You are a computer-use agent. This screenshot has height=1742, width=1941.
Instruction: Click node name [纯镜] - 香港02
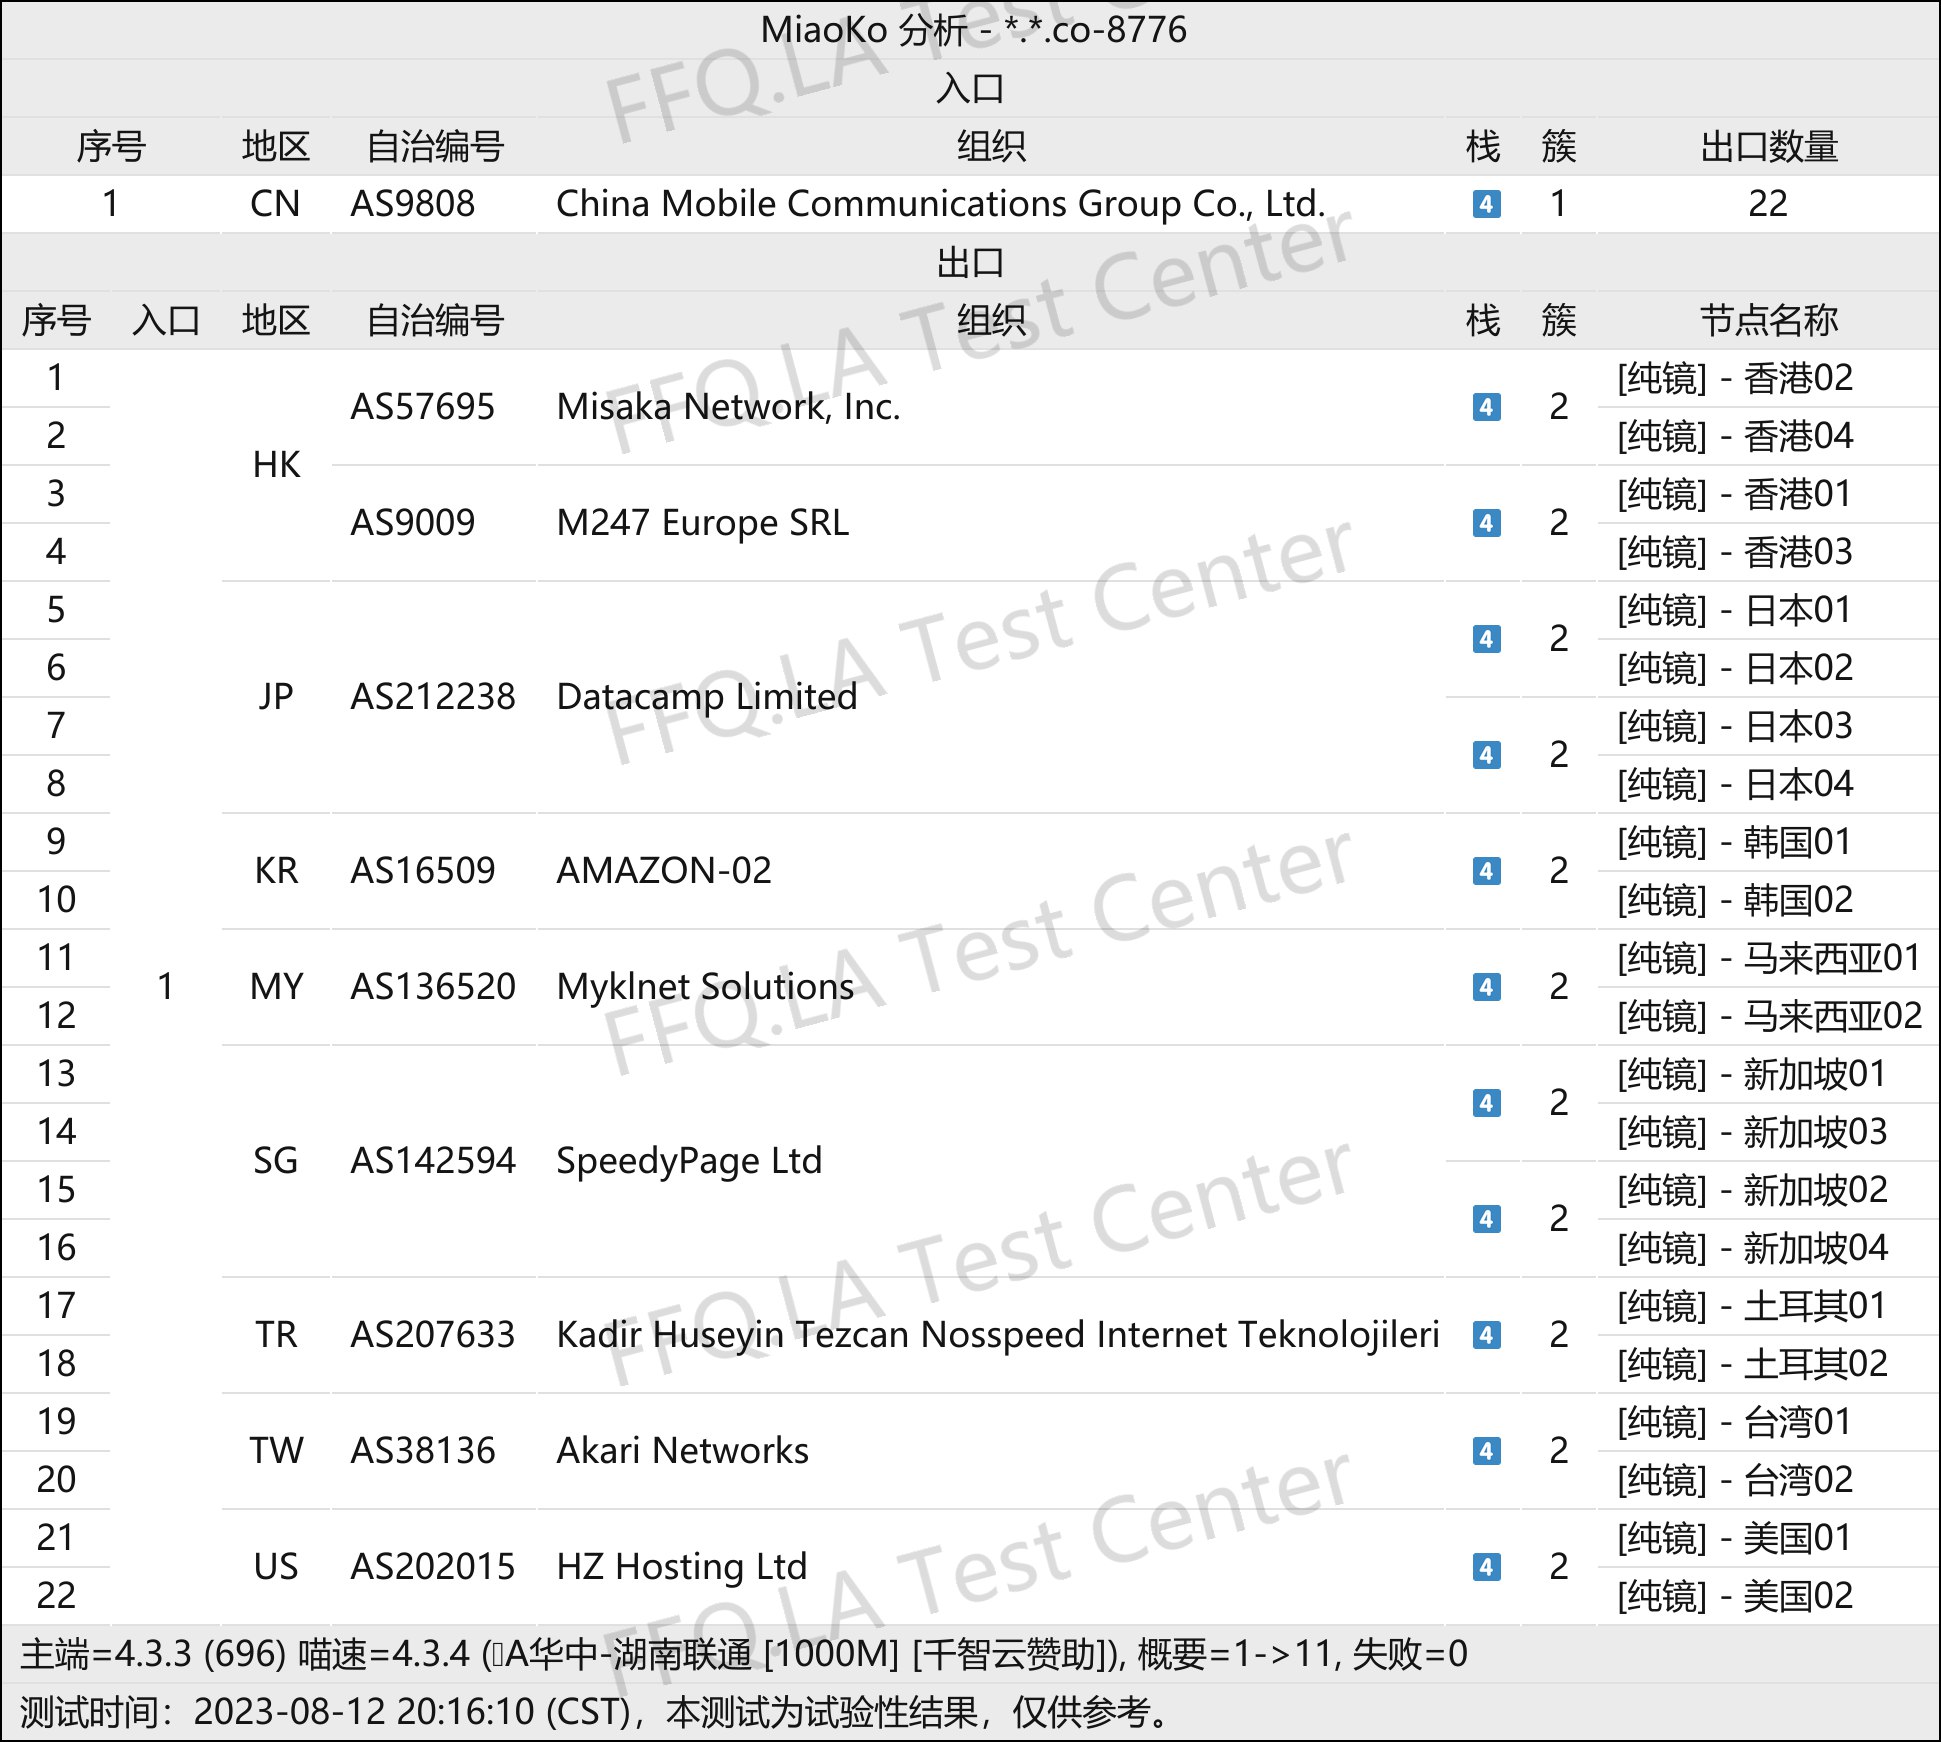pos(1735,378)
